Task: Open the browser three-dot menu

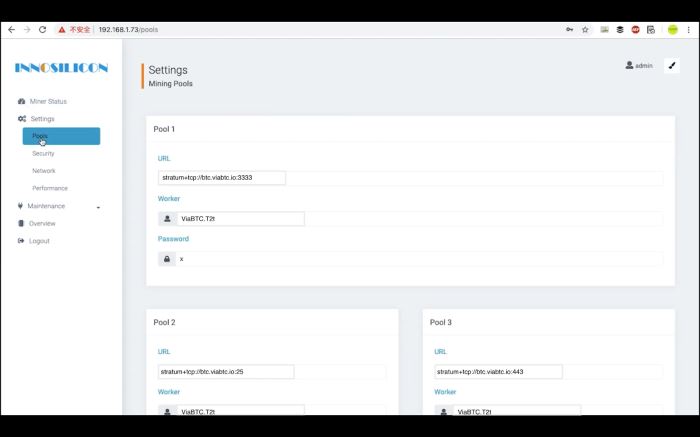Action: (x=688, y=29)
